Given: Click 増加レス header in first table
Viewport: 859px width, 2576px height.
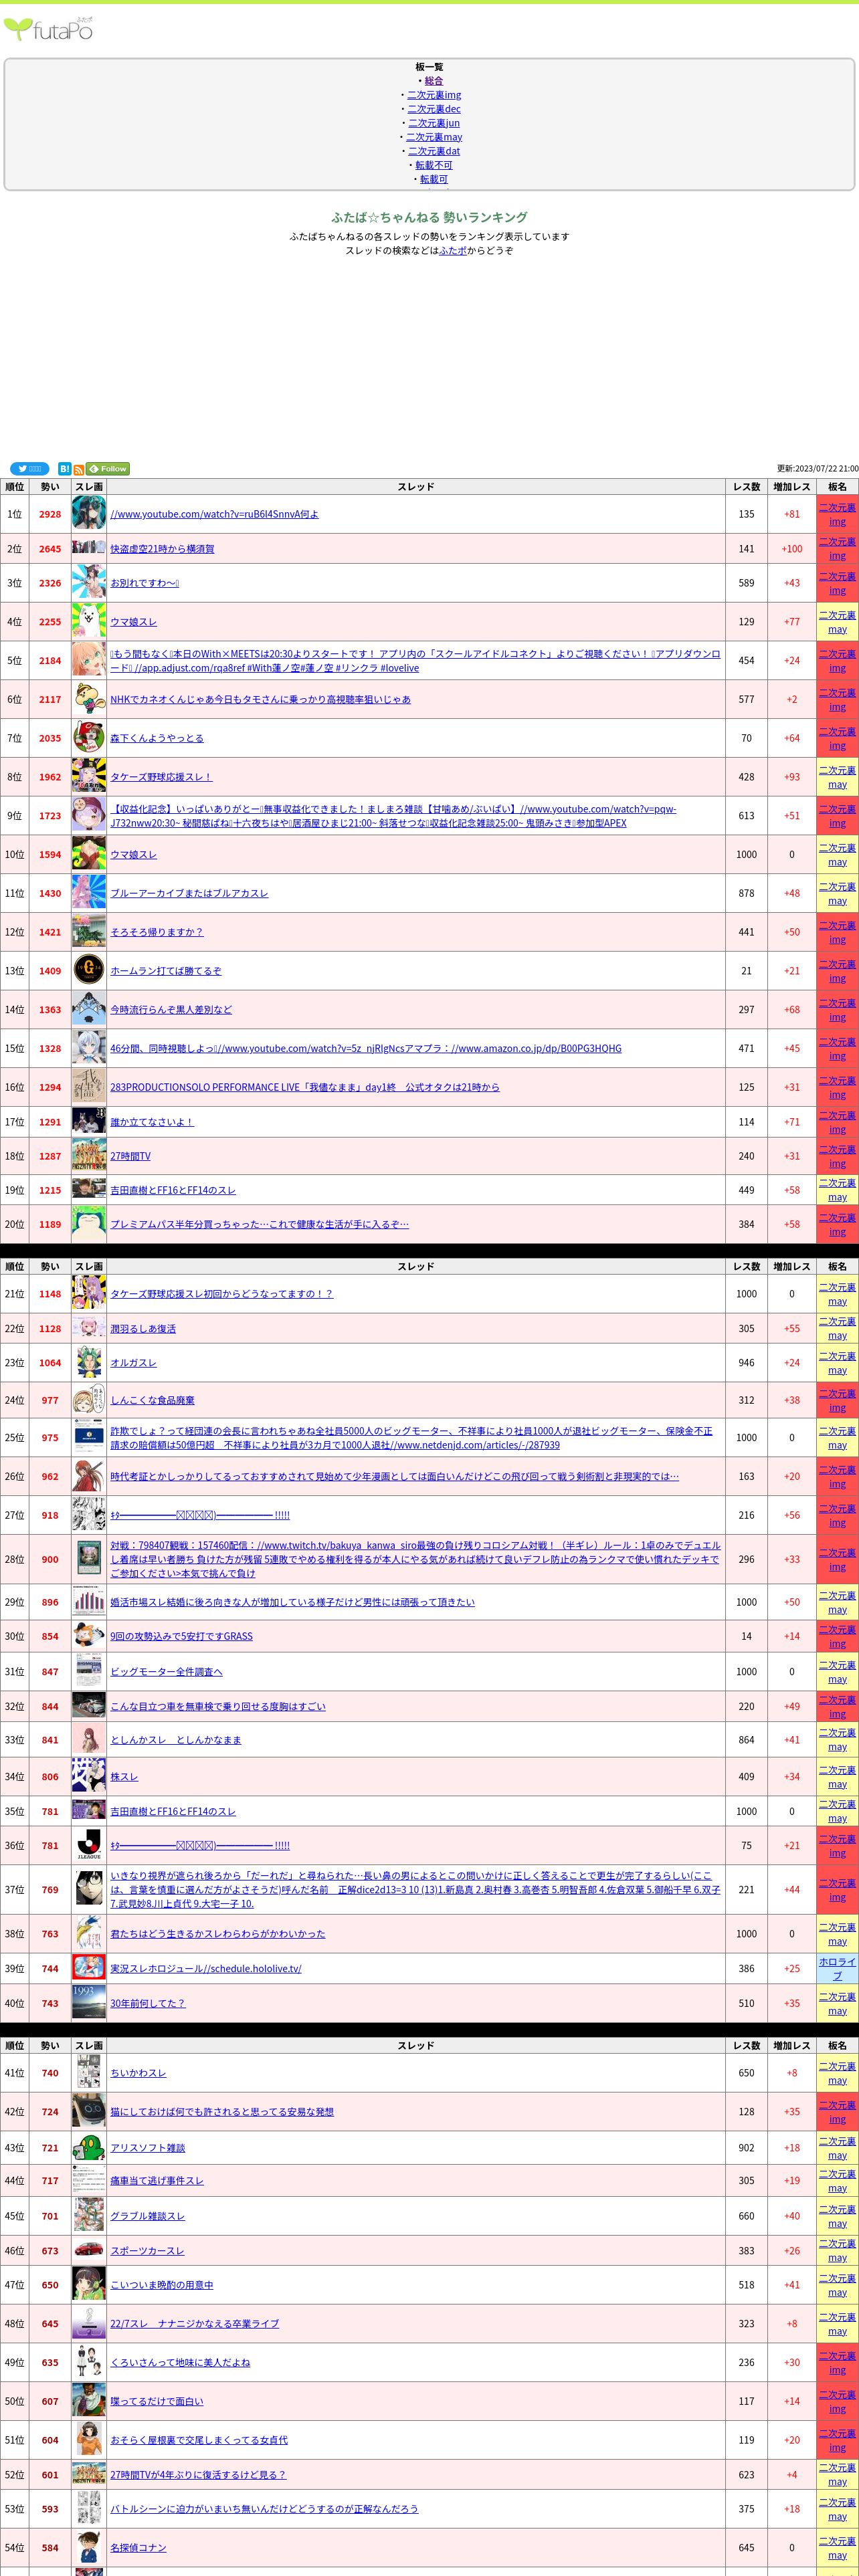Looking at the screenshot, I should pos(792,487).
